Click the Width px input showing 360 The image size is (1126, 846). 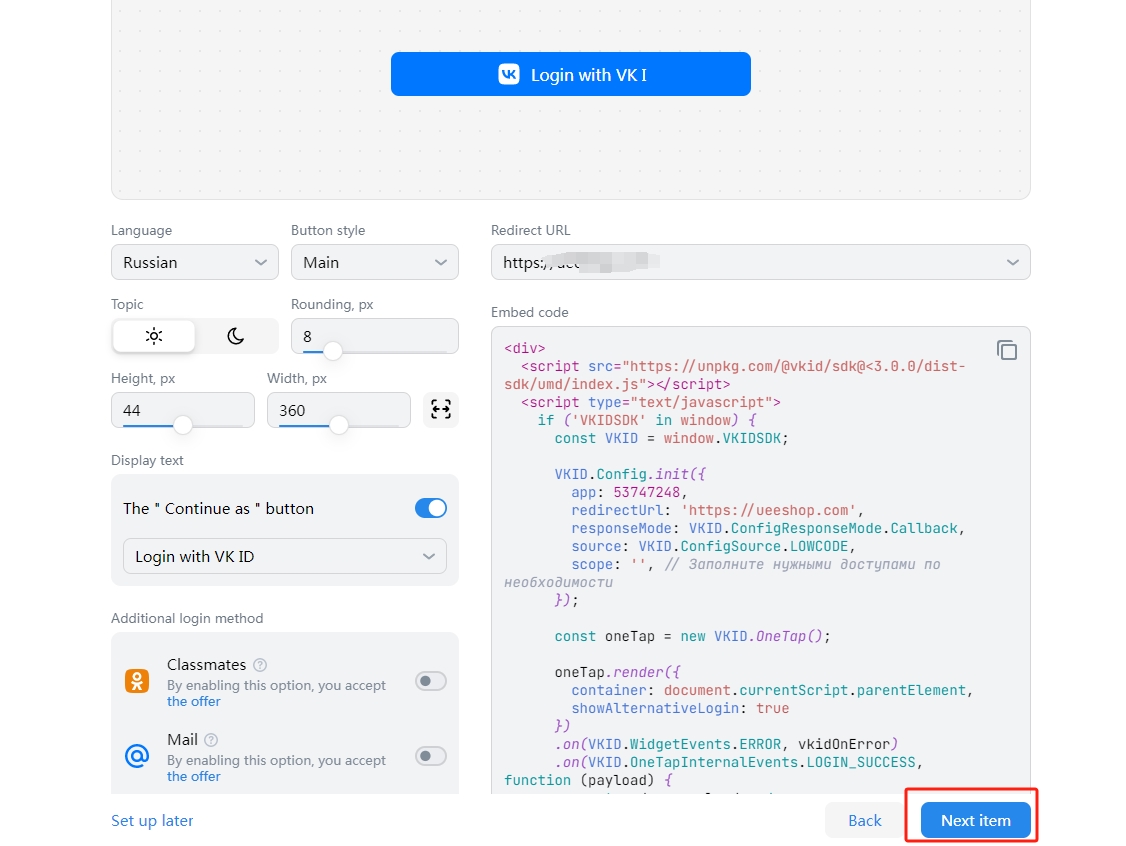(338, 410)
